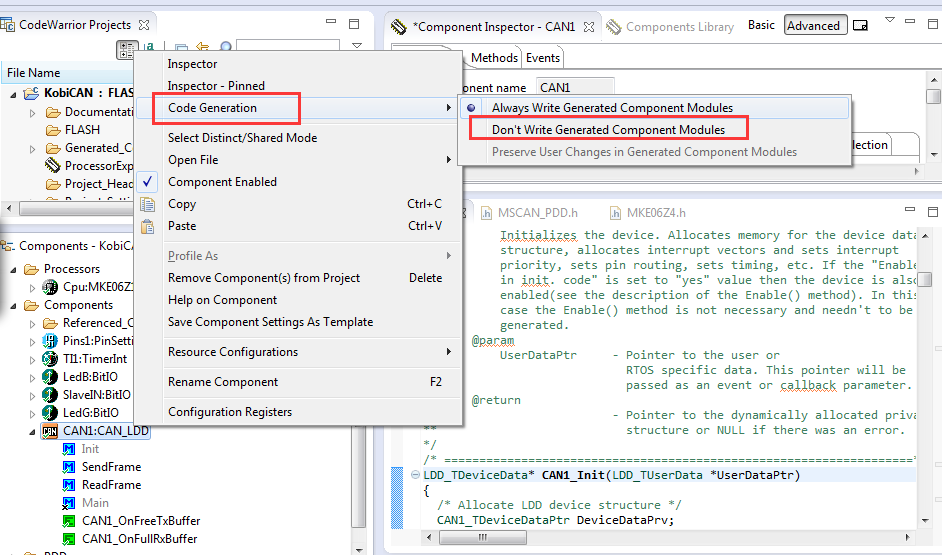
Task: Click the Component Inspector chip icon
Action: click(x=398, y=27)
